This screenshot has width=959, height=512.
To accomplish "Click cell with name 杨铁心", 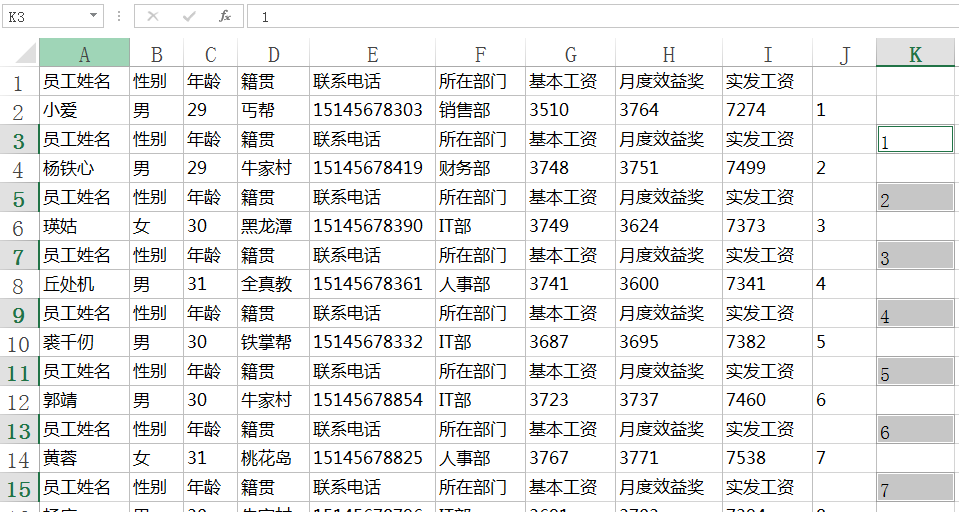I will [84, 168].
